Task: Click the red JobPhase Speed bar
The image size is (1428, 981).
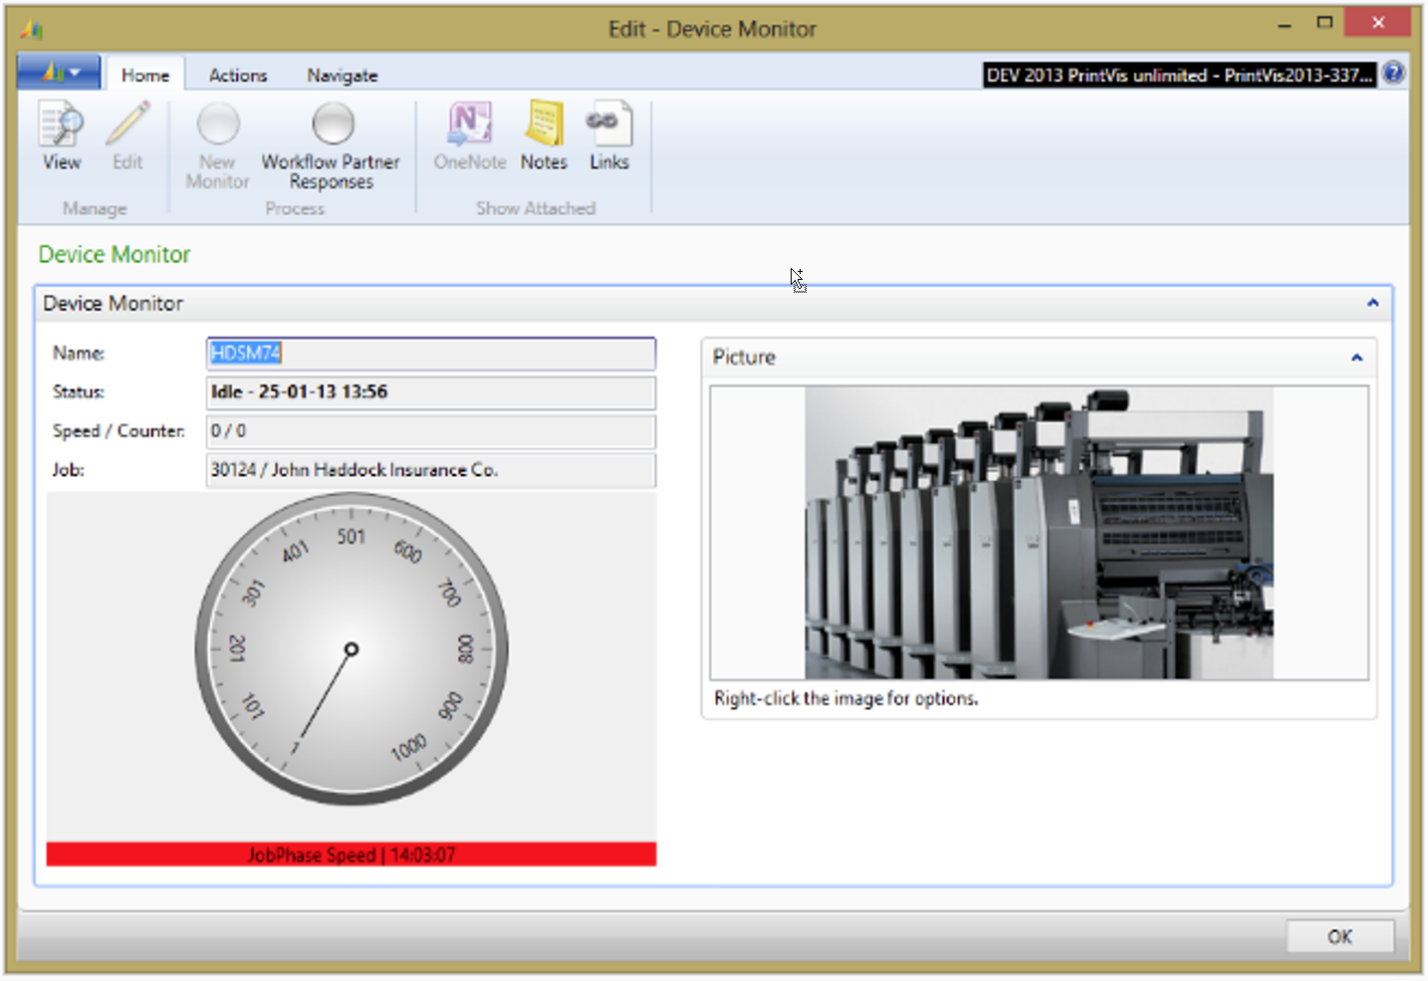Action: click(351, 855)
